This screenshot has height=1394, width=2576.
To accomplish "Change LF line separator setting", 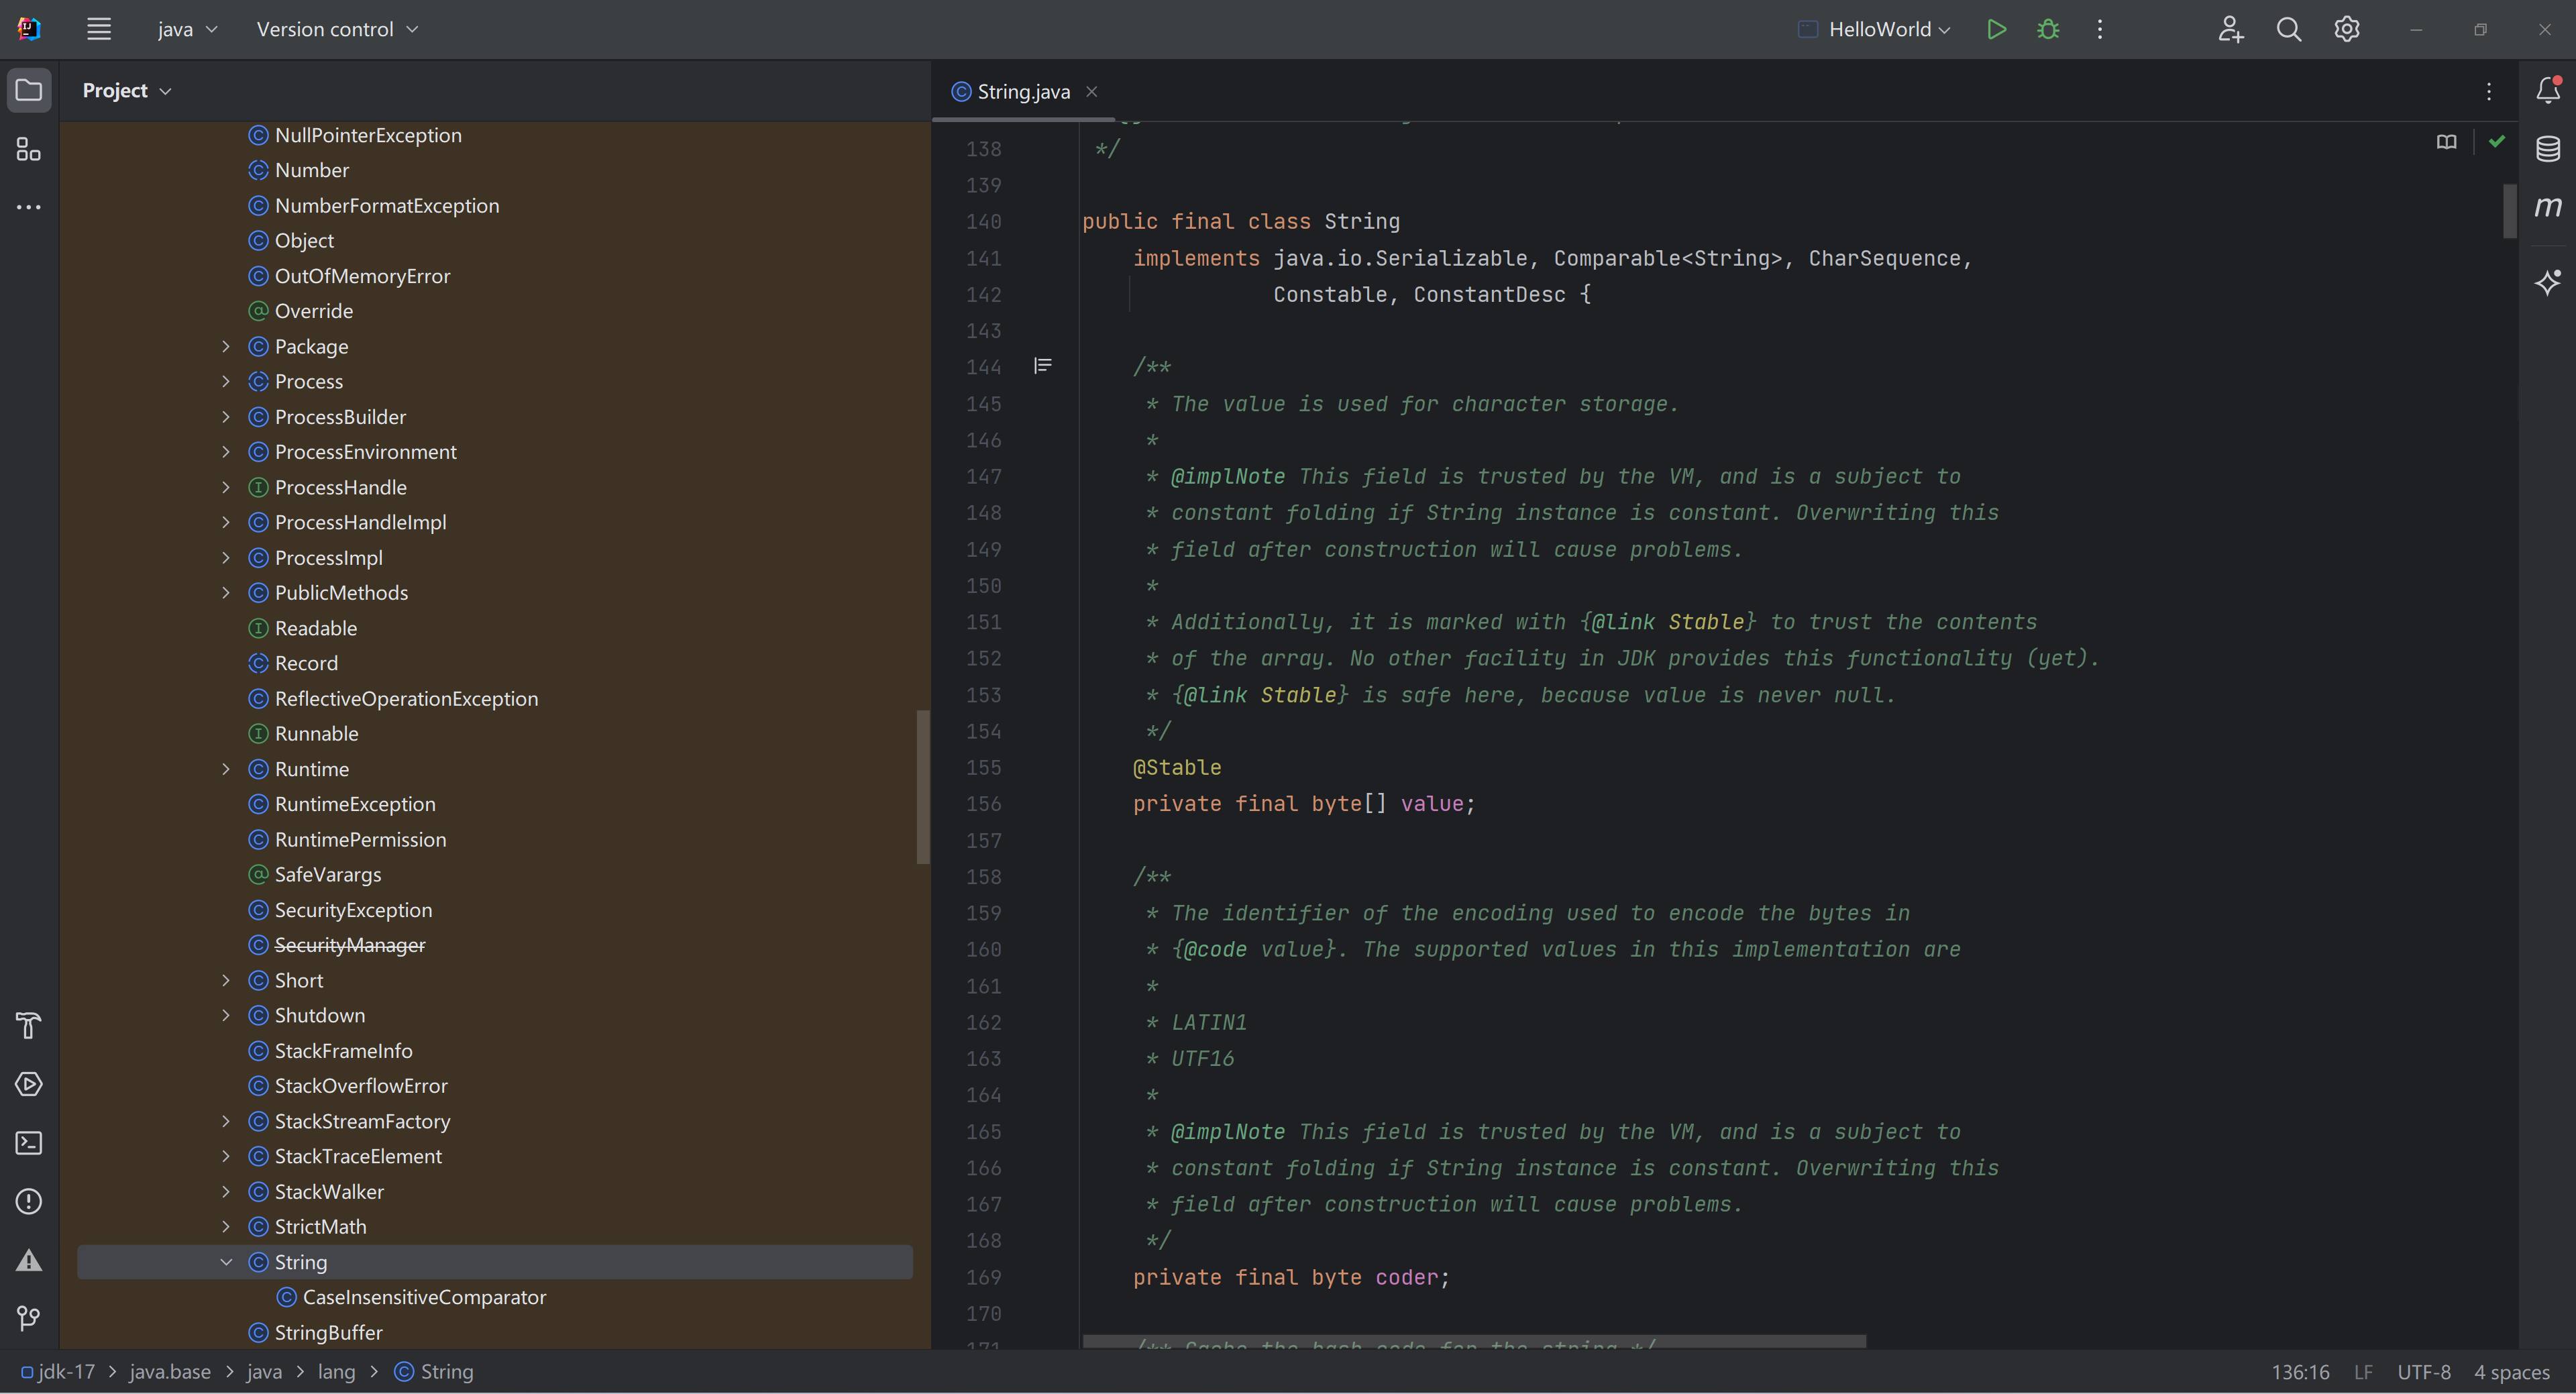I will click(x=2362, y=1372).
